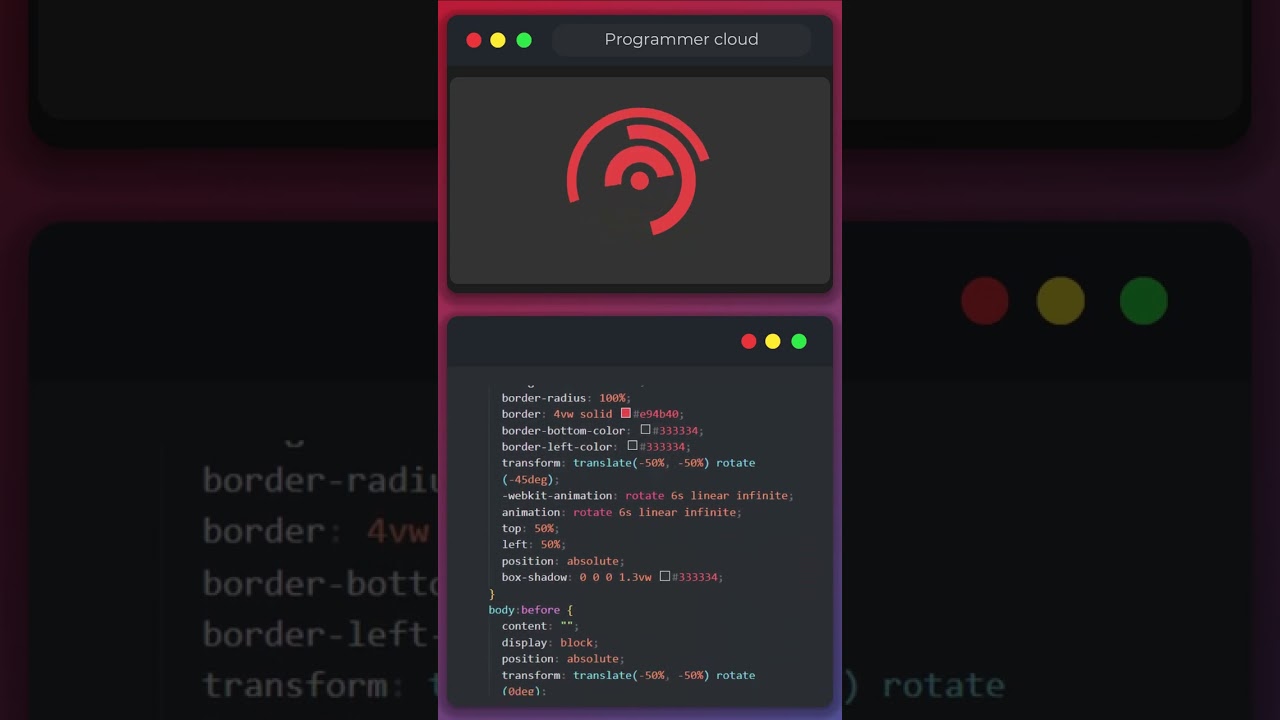
Task: Click the '(0deg);' rotation value
Action: [524, 692]
